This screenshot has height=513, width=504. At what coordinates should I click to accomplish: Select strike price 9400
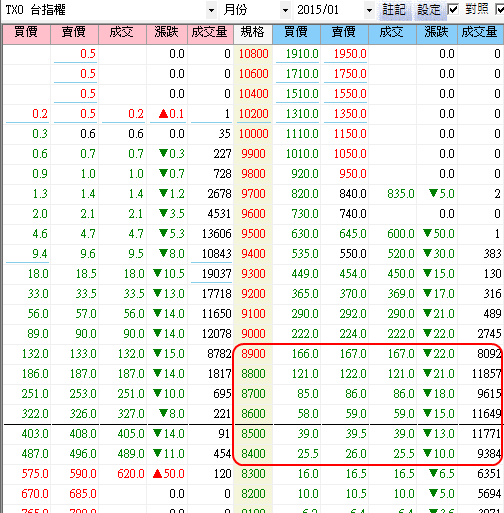click(253, 254)
